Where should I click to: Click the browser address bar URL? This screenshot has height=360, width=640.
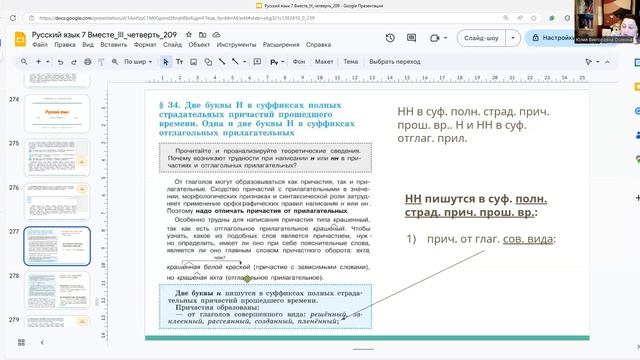(177, 18)
